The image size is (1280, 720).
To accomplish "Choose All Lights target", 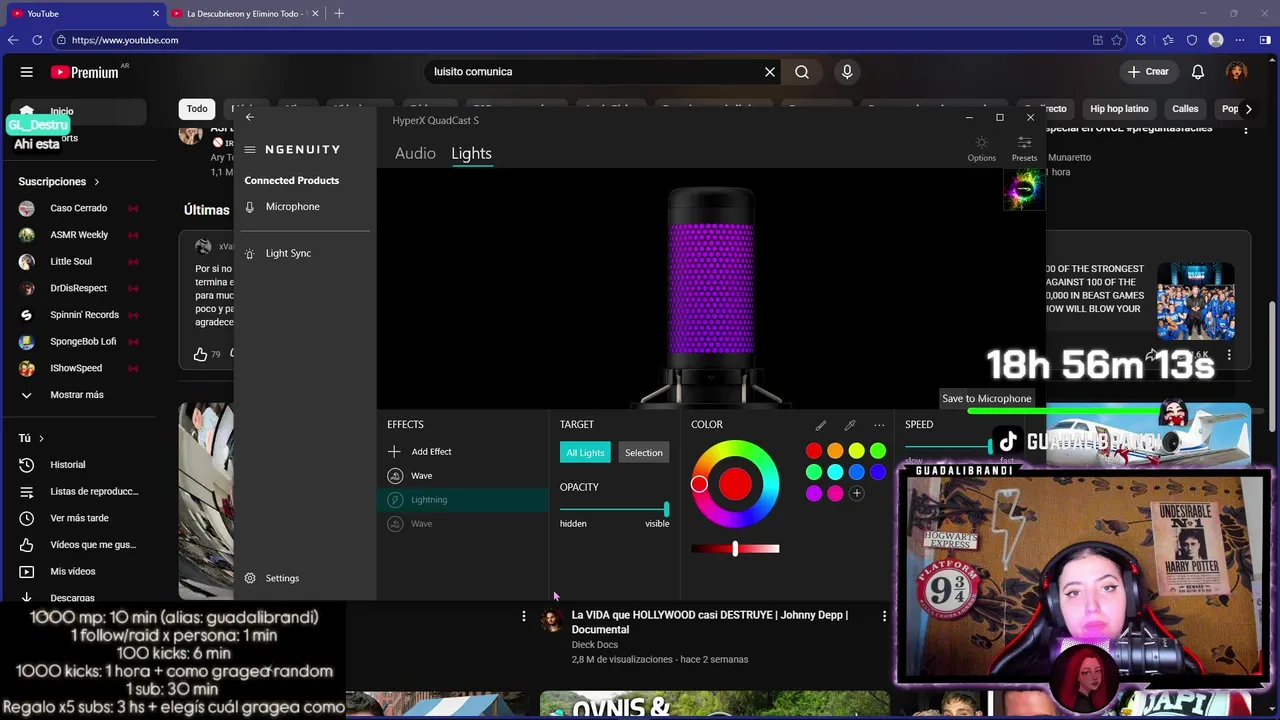I will point(585,453).
